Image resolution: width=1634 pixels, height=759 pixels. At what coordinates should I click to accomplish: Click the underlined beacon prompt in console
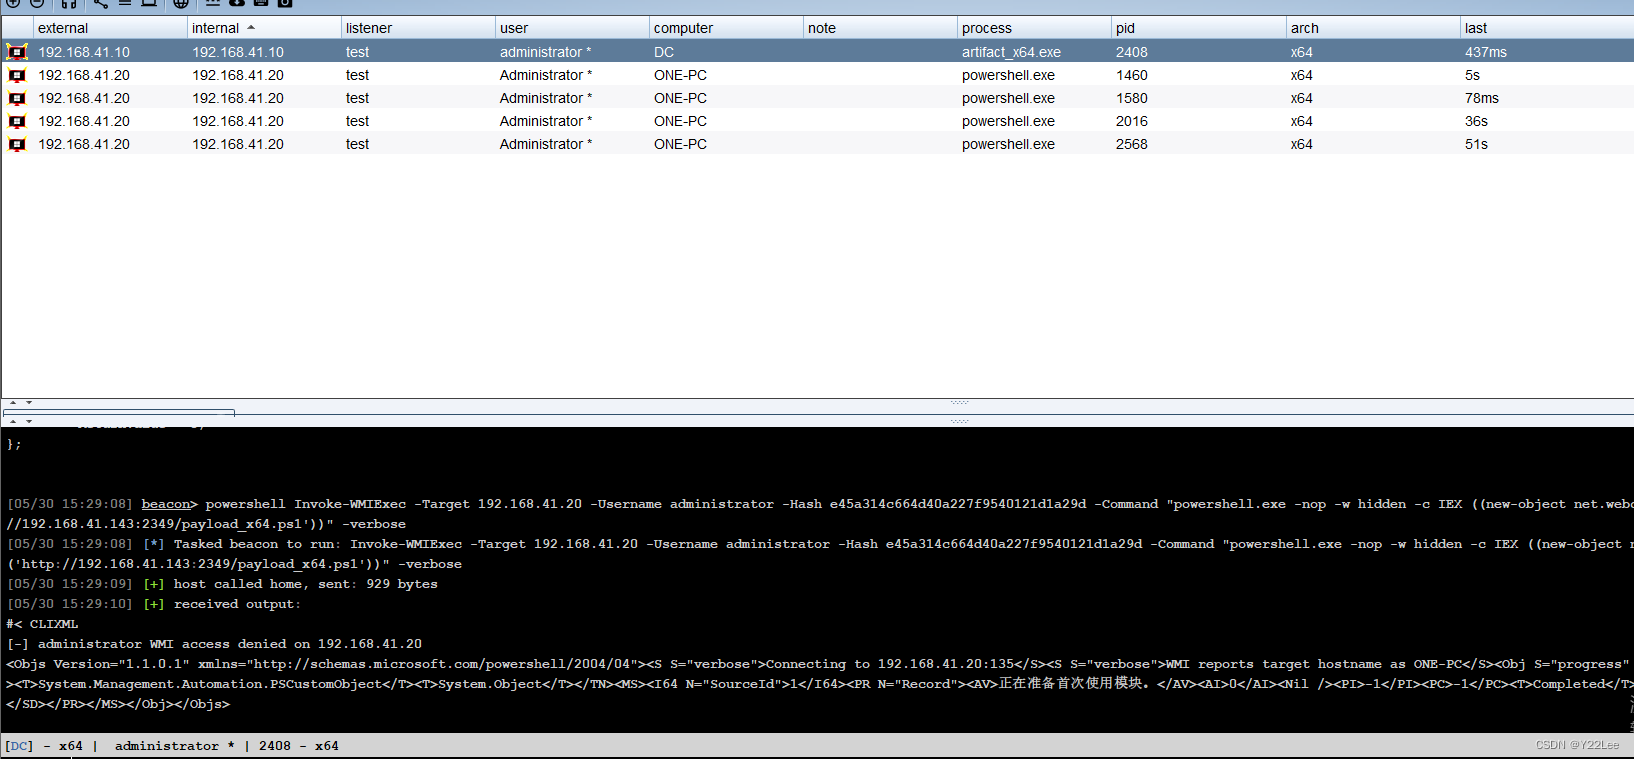166,504
